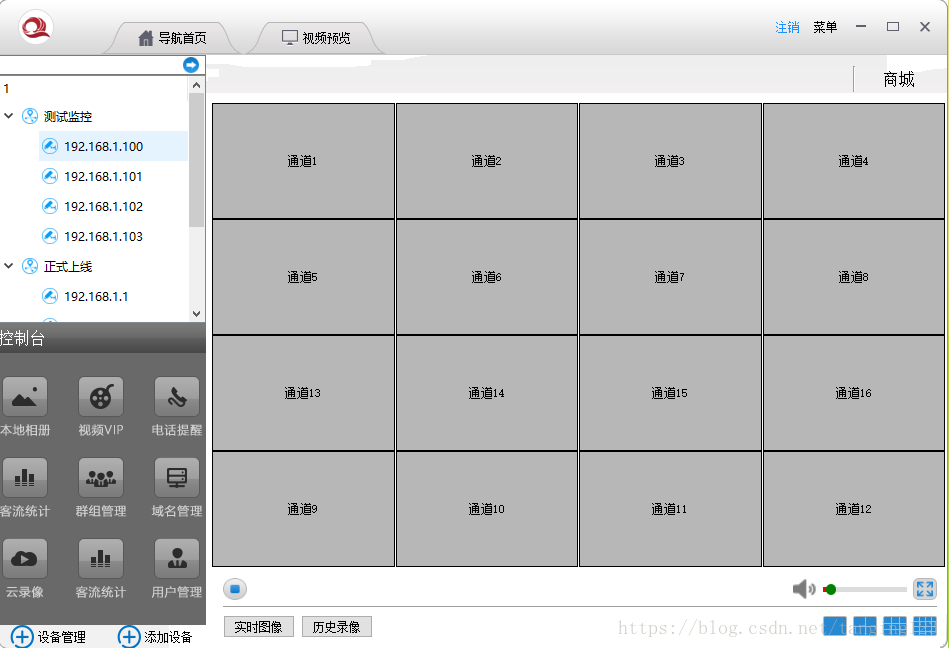Select the 通道13 video pane
Image resolution: width=949 pixels, height=648 pixels.
(303, 393)
